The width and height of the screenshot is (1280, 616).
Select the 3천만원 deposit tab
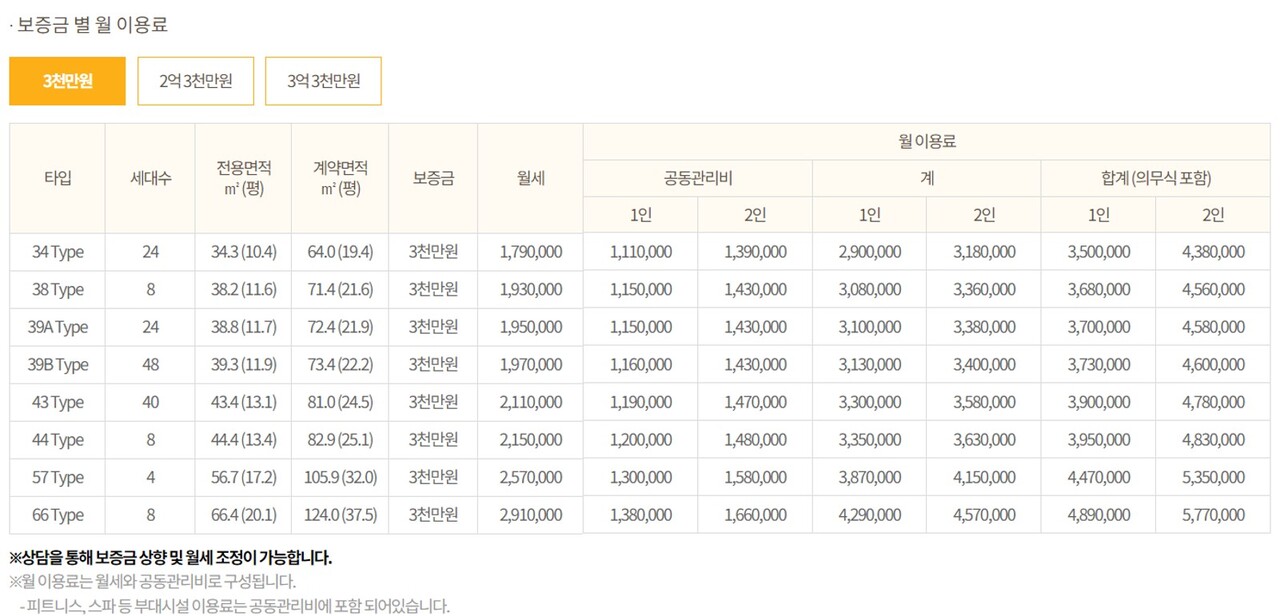click(x=67, y=81)
